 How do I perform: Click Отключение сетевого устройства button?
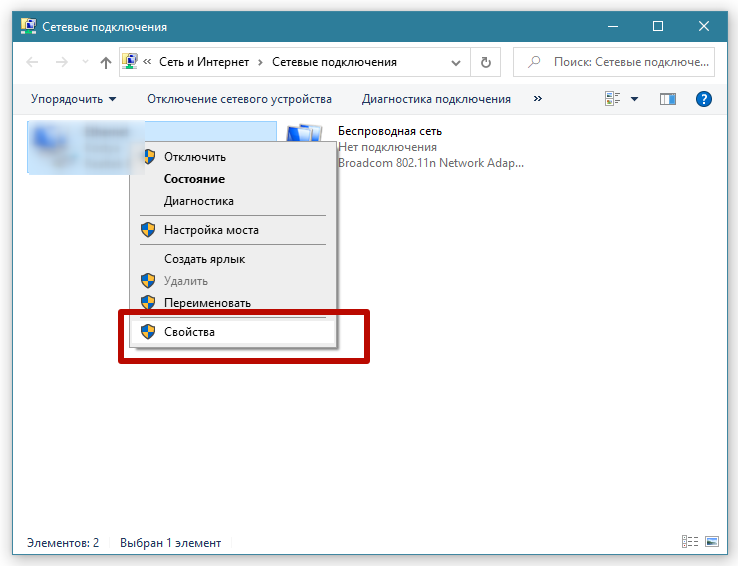[x=239, y=99]
